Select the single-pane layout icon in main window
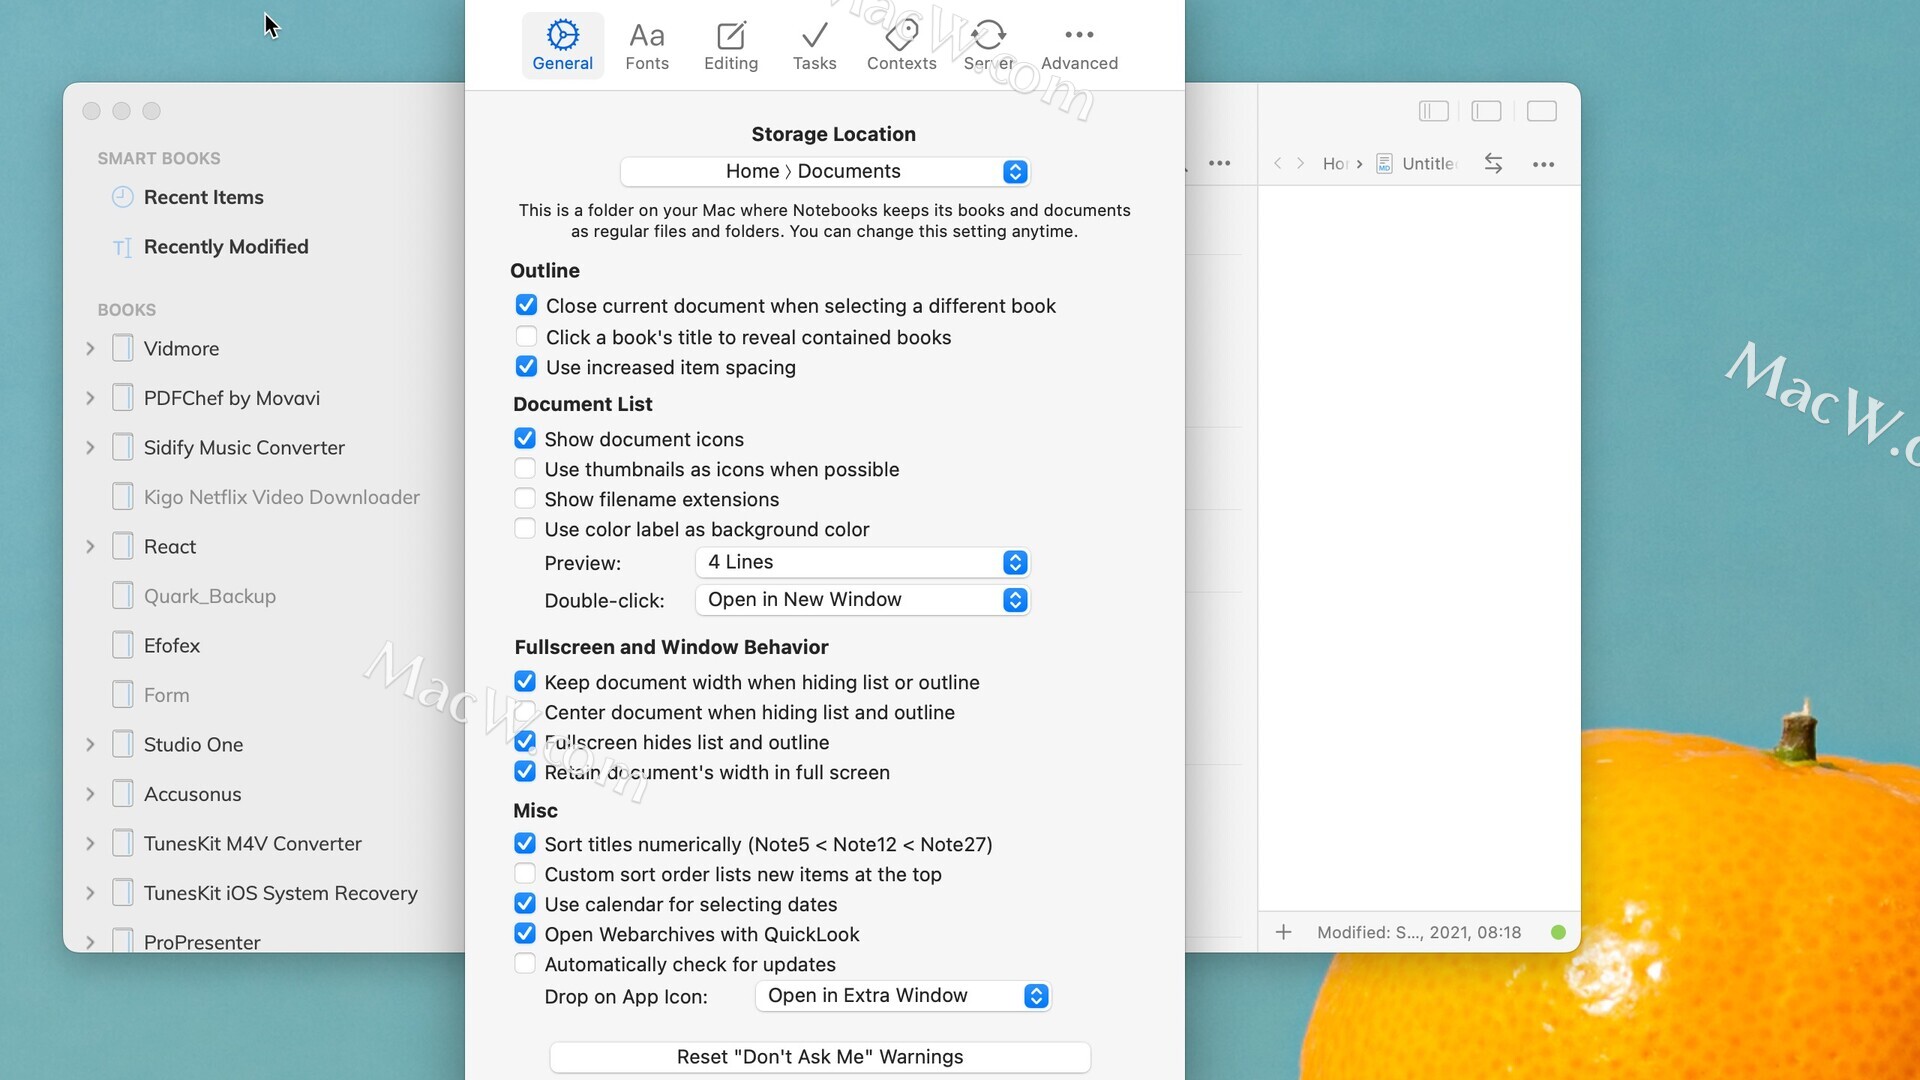 [x=1542, y=111]
